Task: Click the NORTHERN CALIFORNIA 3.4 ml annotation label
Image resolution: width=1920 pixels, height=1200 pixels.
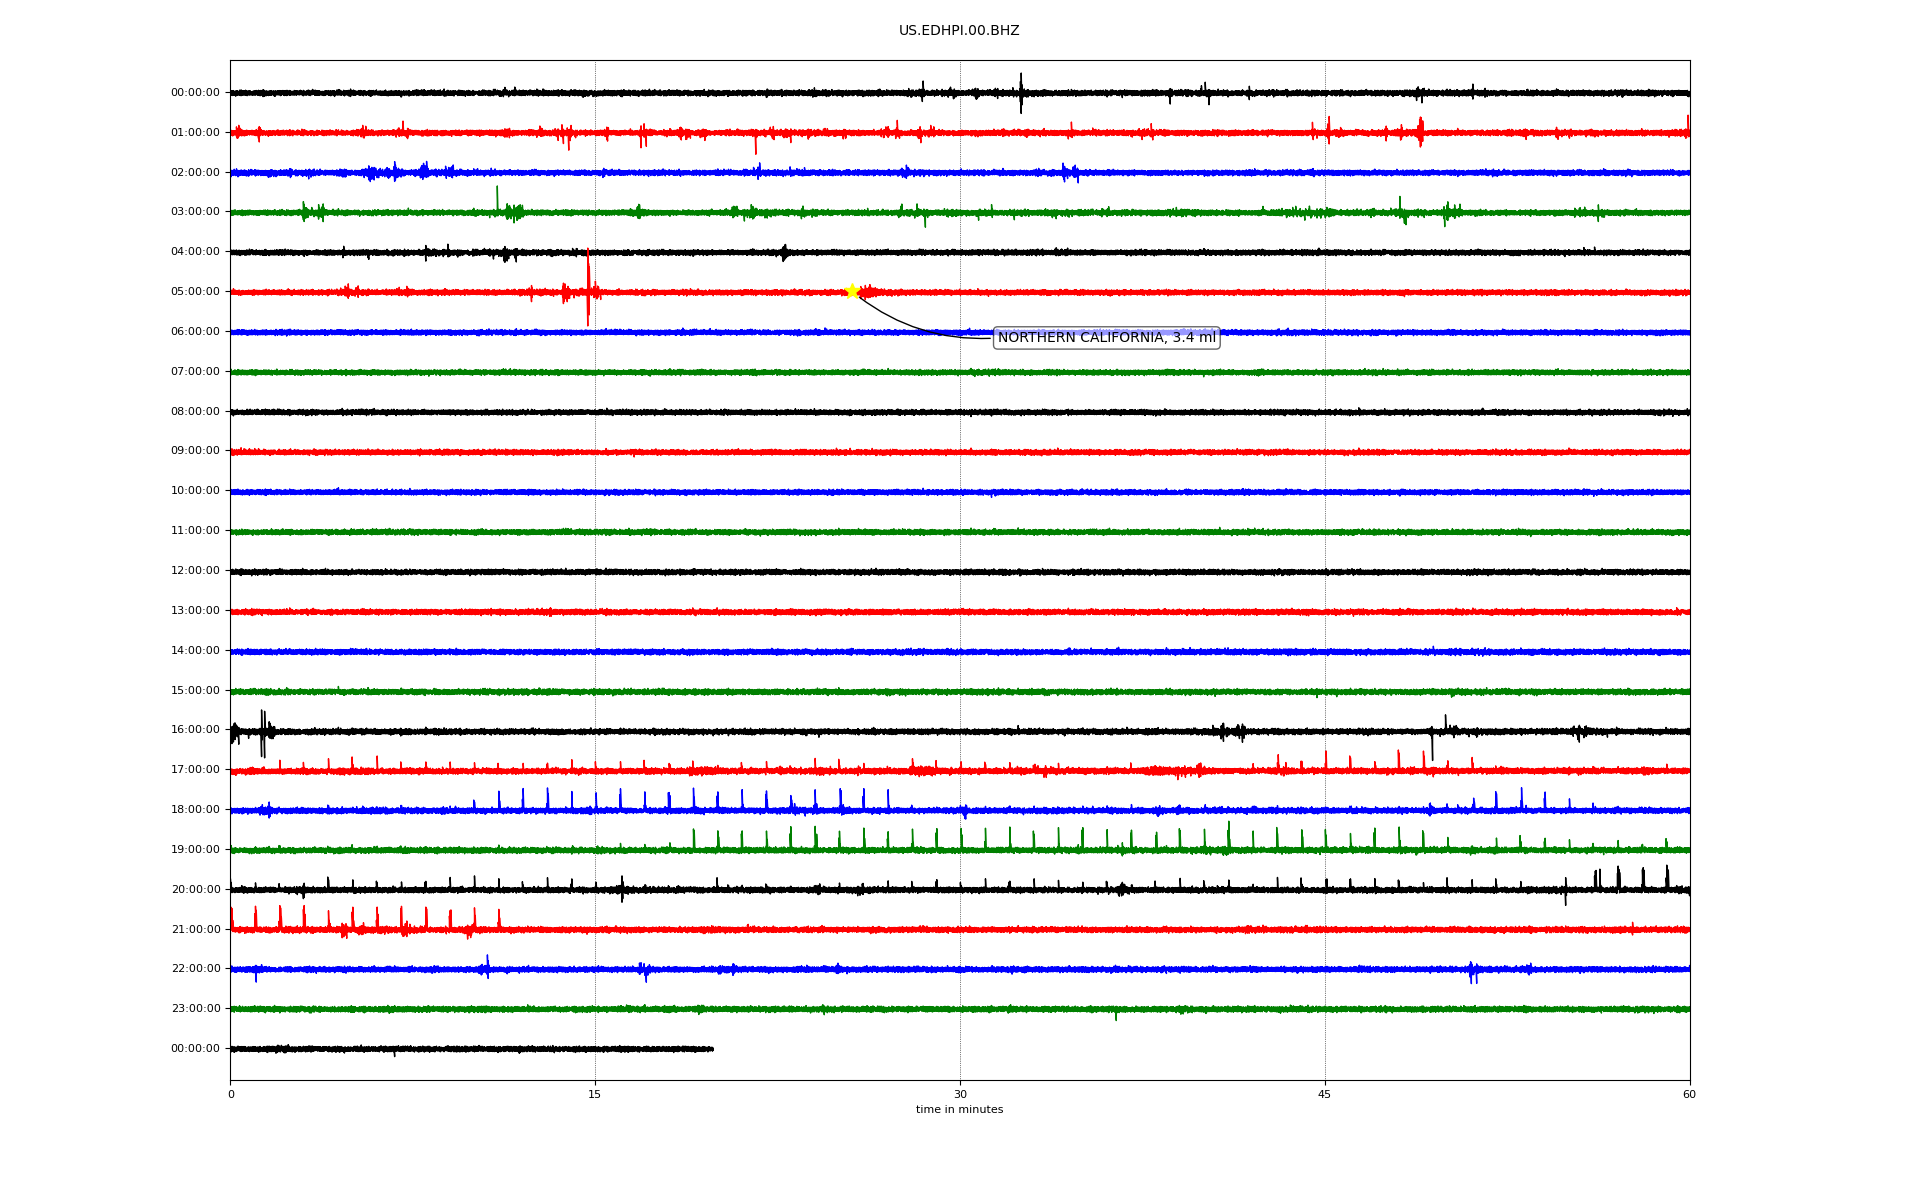Action: click(1106, 338)
